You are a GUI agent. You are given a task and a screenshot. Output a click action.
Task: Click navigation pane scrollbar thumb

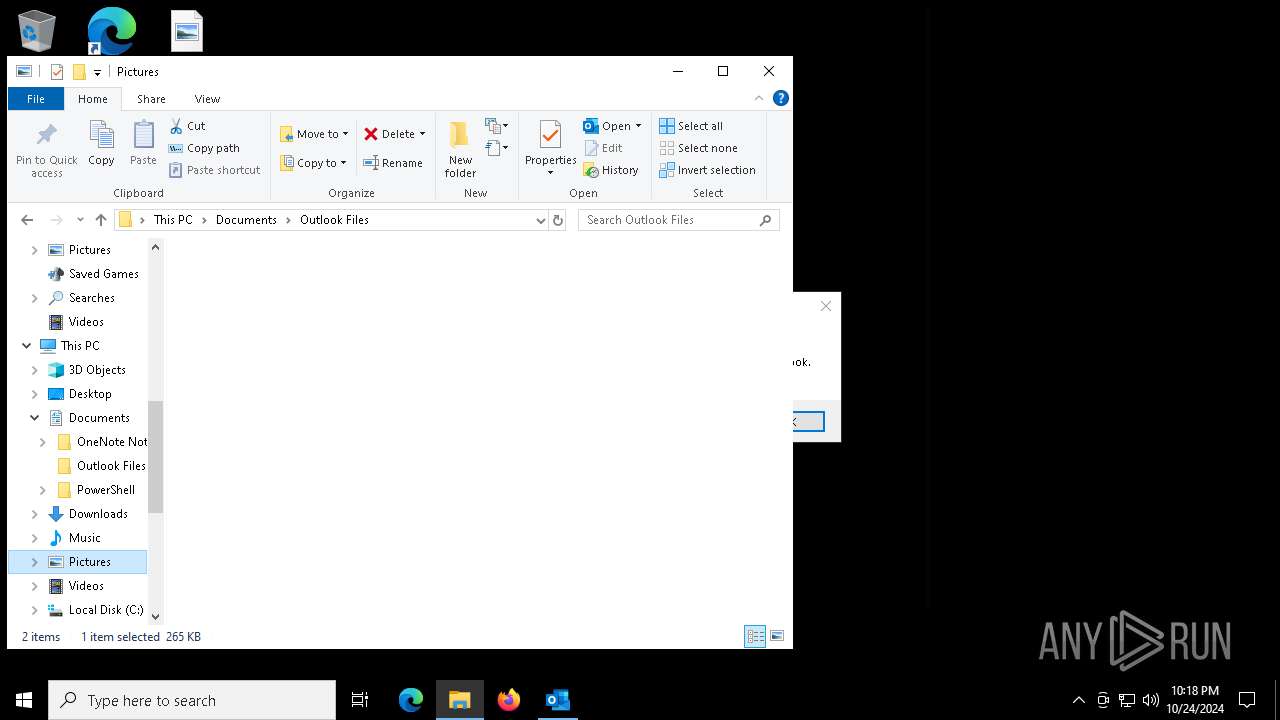(155, 456)
